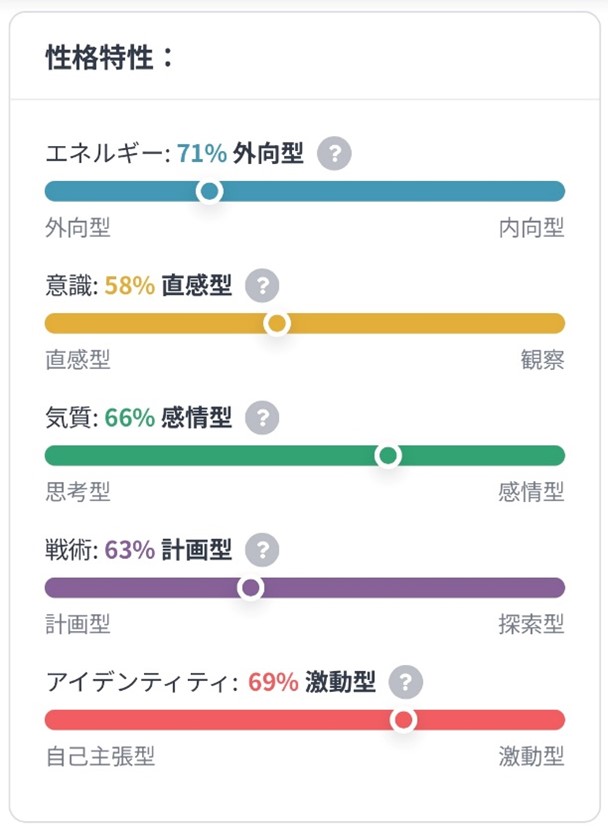Click the help icon beside 気質 感情型
608x840 pixels.
(263, 418)
